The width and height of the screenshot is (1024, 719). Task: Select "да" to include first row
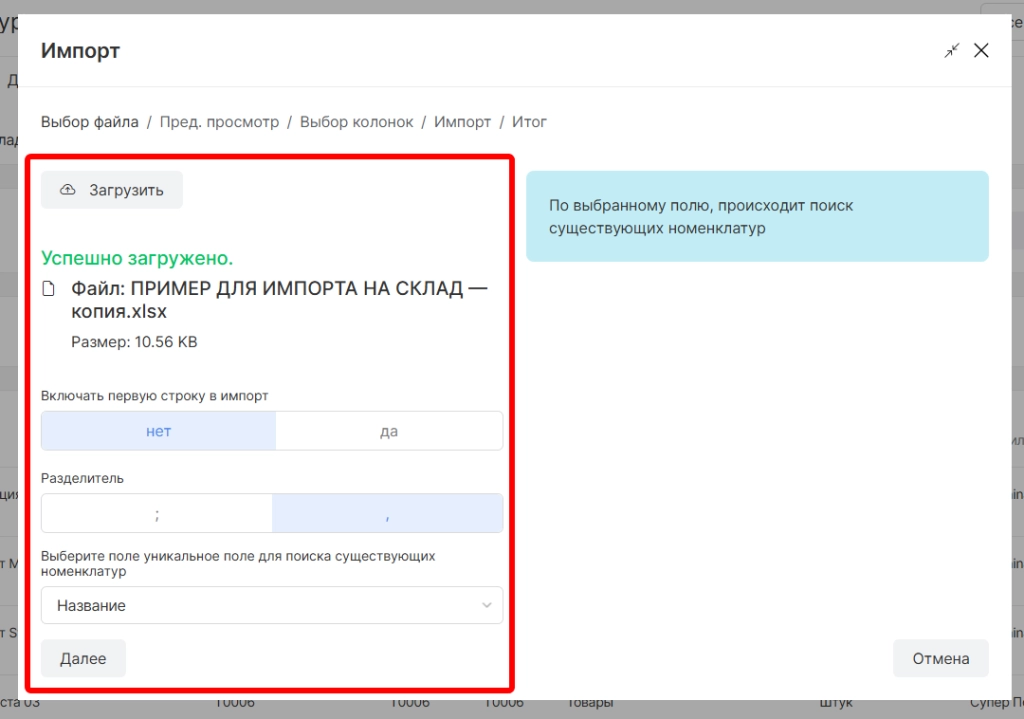389,431
